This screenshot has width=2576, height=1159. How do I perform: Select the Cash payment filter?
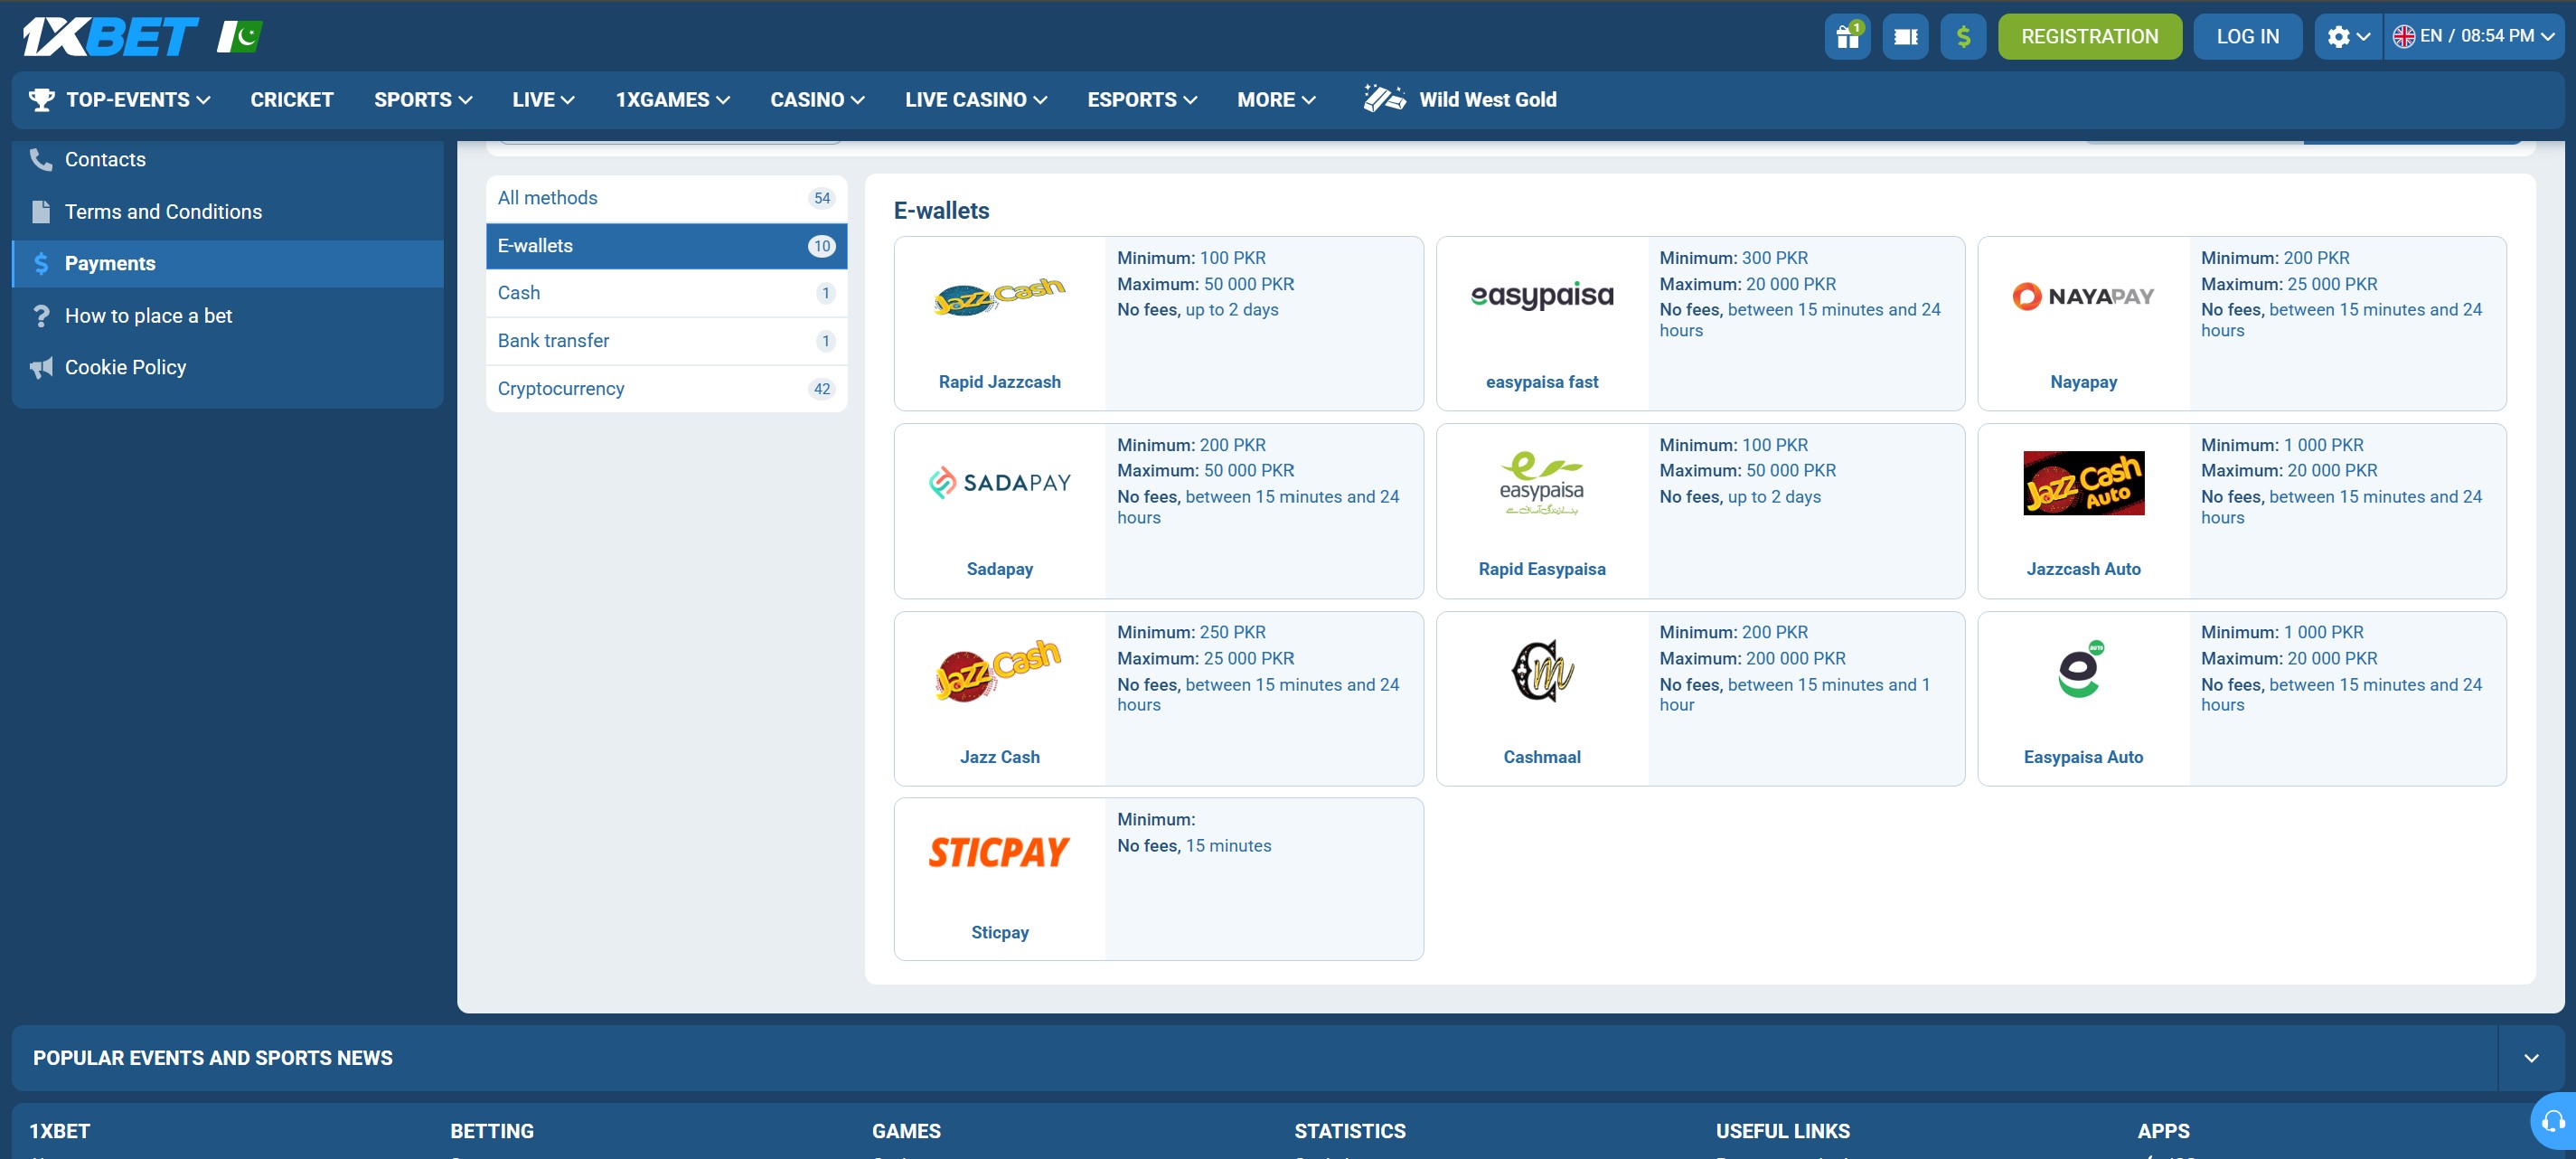pyautogui.click(x=666, y=293)
